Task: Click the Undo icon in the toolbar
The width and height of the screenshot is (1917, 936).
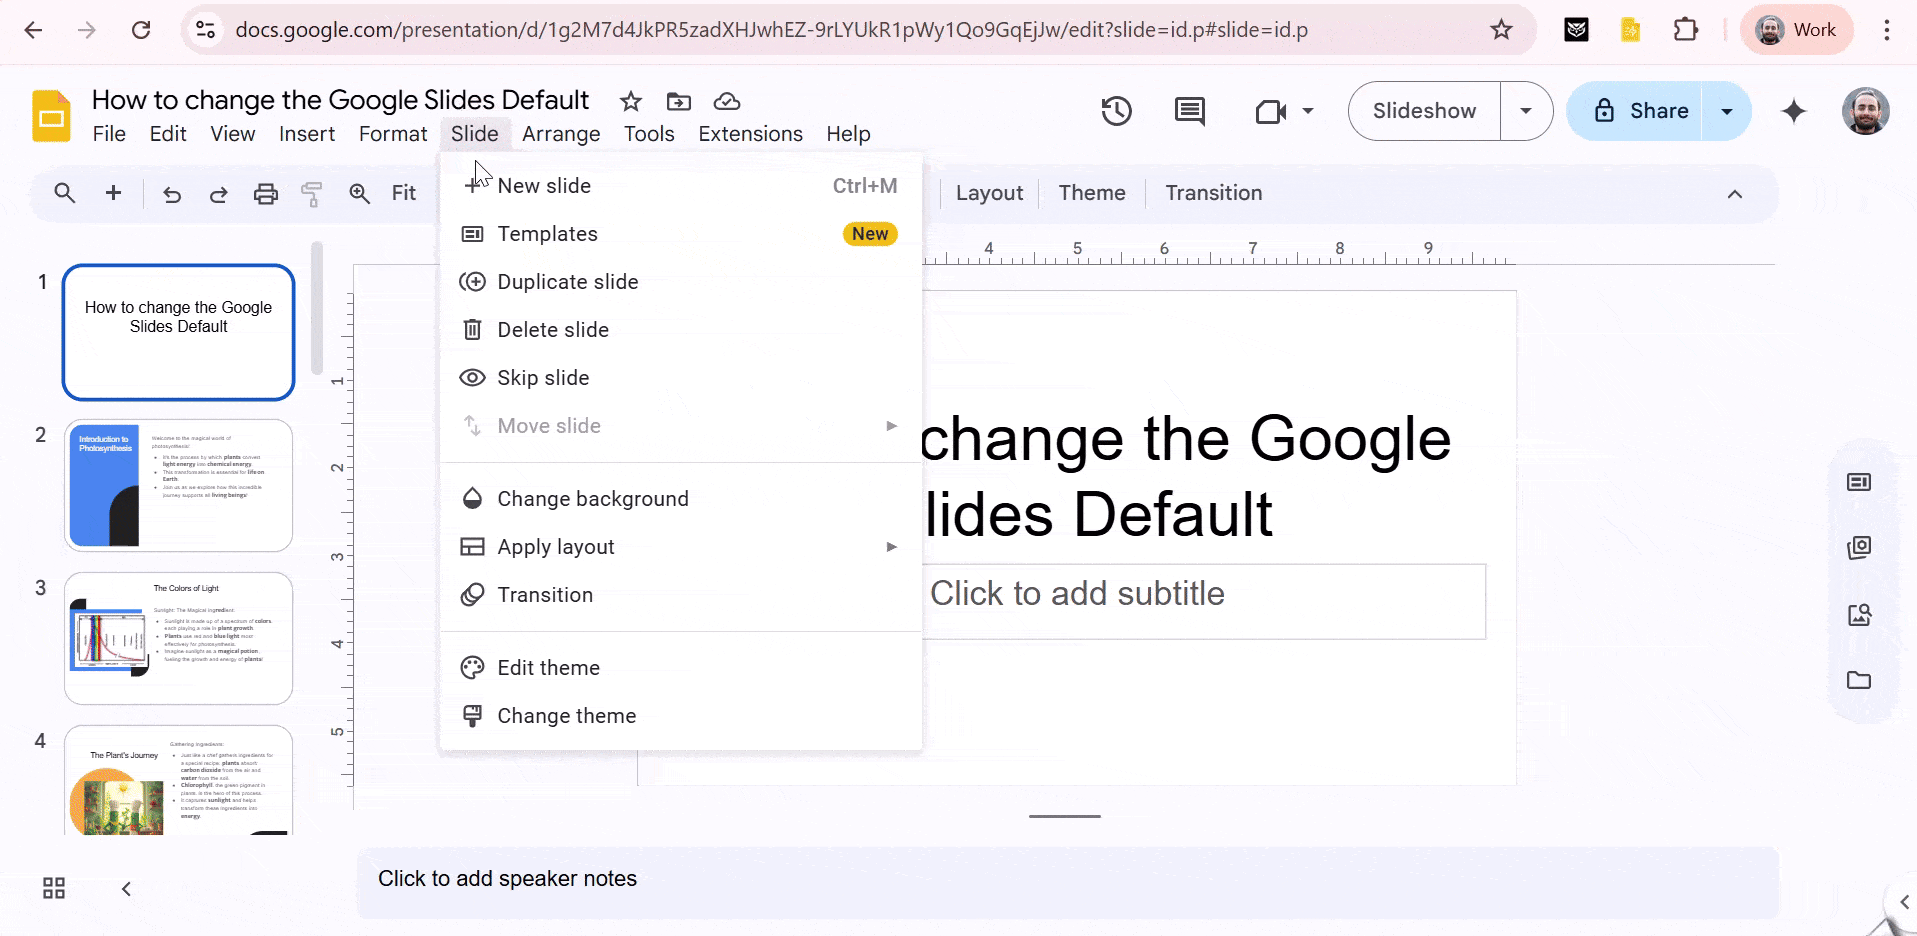Action: 172,193
